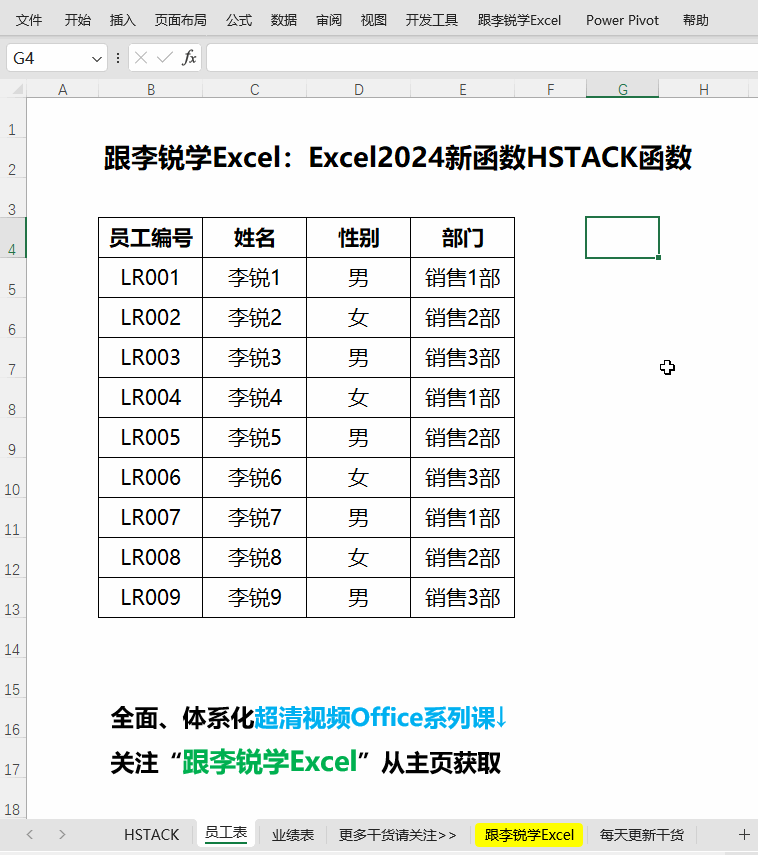This screenshot has width=758, height=855.
Task: Switch to the 业绩表 sheet tab
Action: [293, 835]
